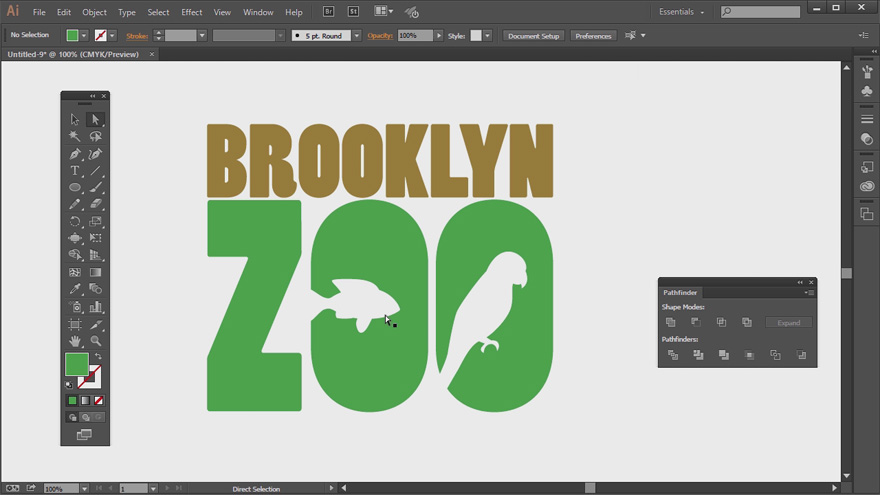Collapse the Tools panel with double arrows

pyautogui.click(x=93, y=96)
